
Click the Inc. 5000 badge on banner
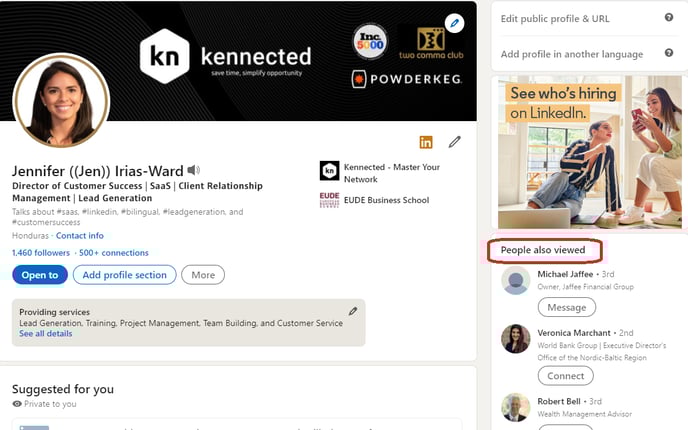click(370, 42)
